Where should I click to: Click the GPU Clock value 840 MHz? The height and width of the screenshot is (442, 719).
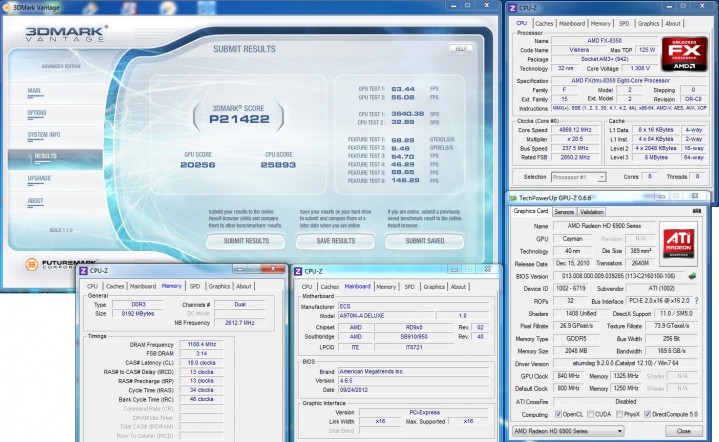pyautogui.click(x=569, y=376)
